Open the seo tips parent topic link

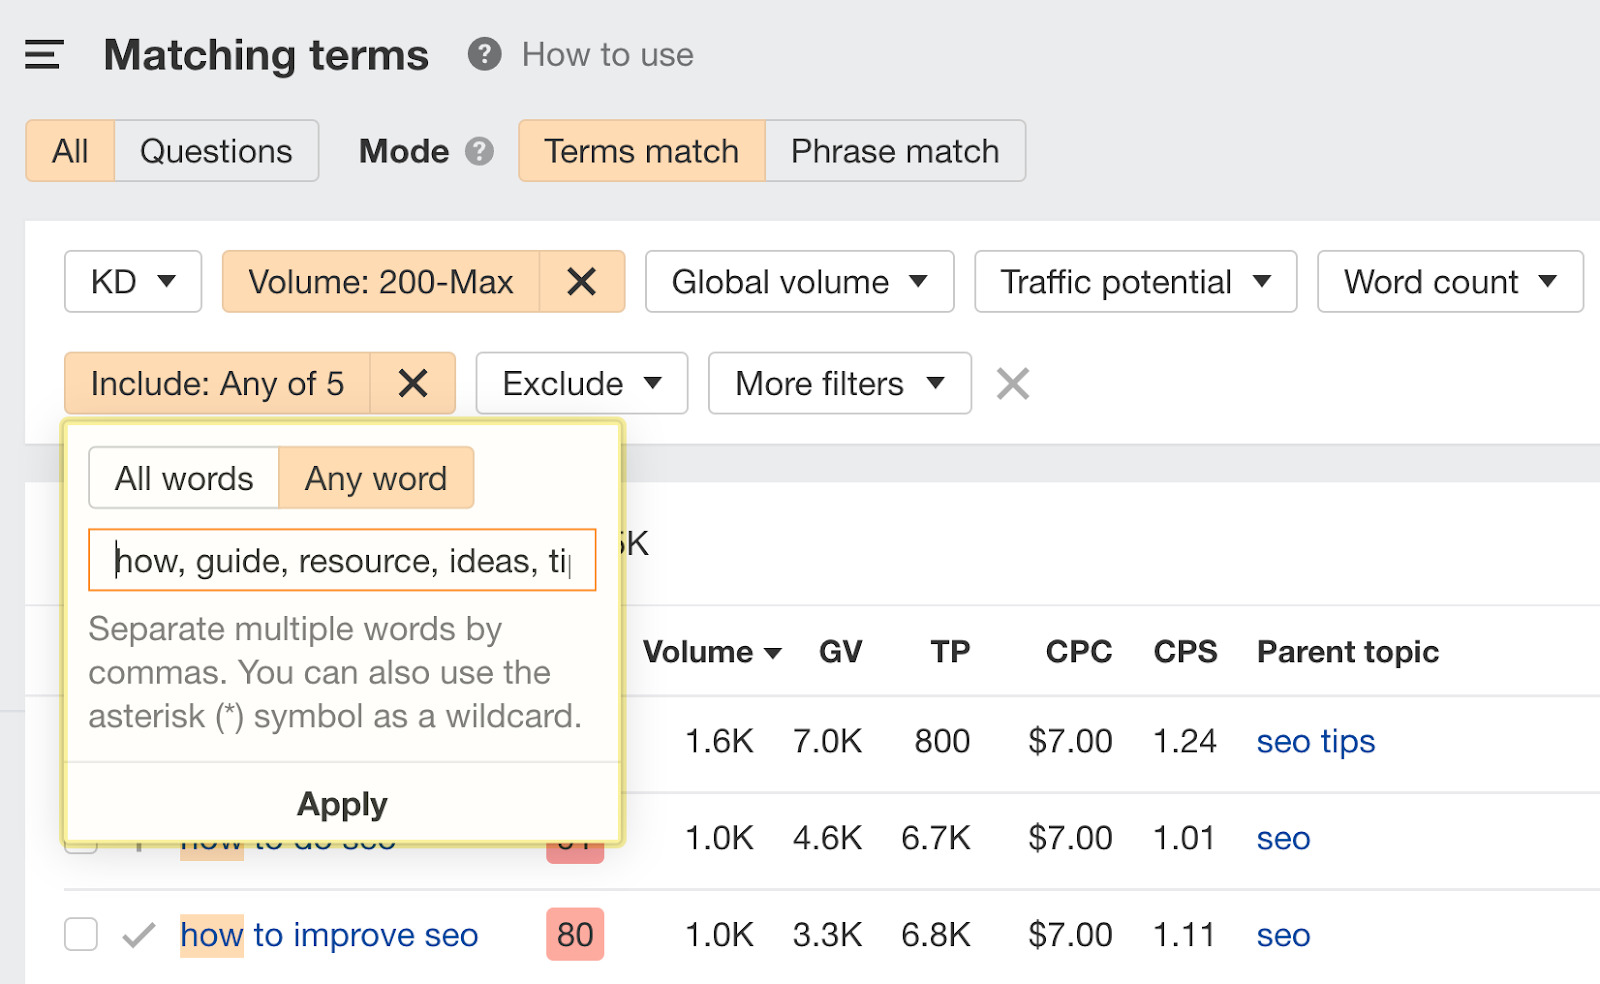tap(1314, 741)
